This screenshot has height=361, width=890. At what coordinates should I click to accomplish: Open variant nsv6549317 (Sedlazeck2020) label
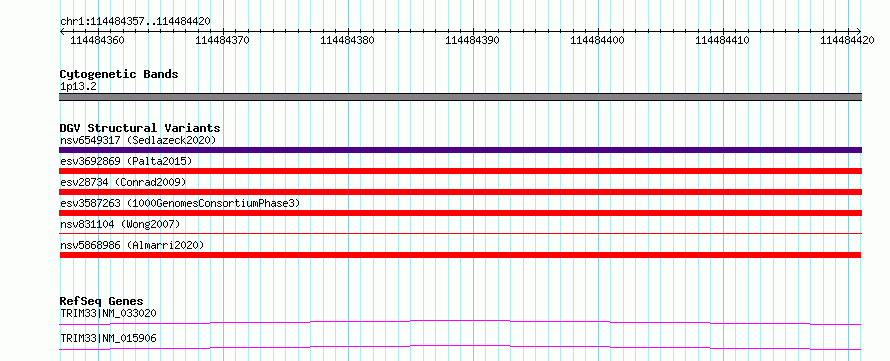138,140
